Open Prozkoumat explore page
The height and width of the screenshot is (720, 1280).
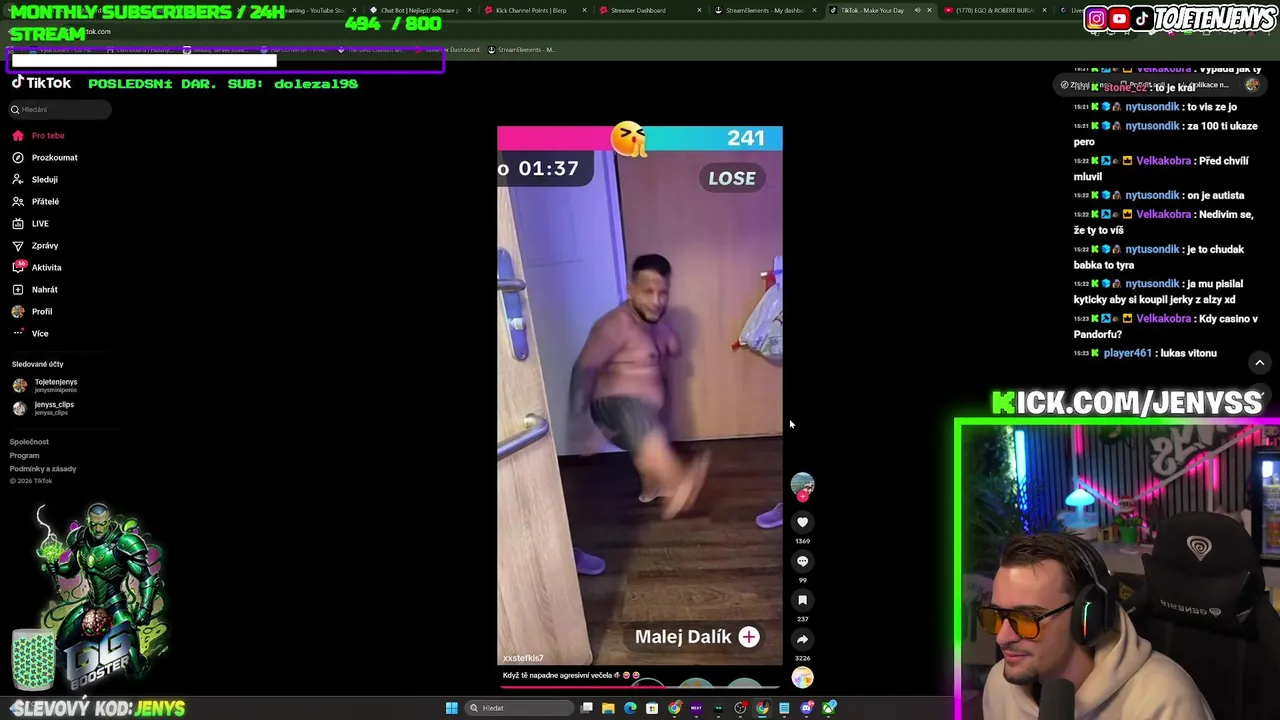tap(44, 157)
